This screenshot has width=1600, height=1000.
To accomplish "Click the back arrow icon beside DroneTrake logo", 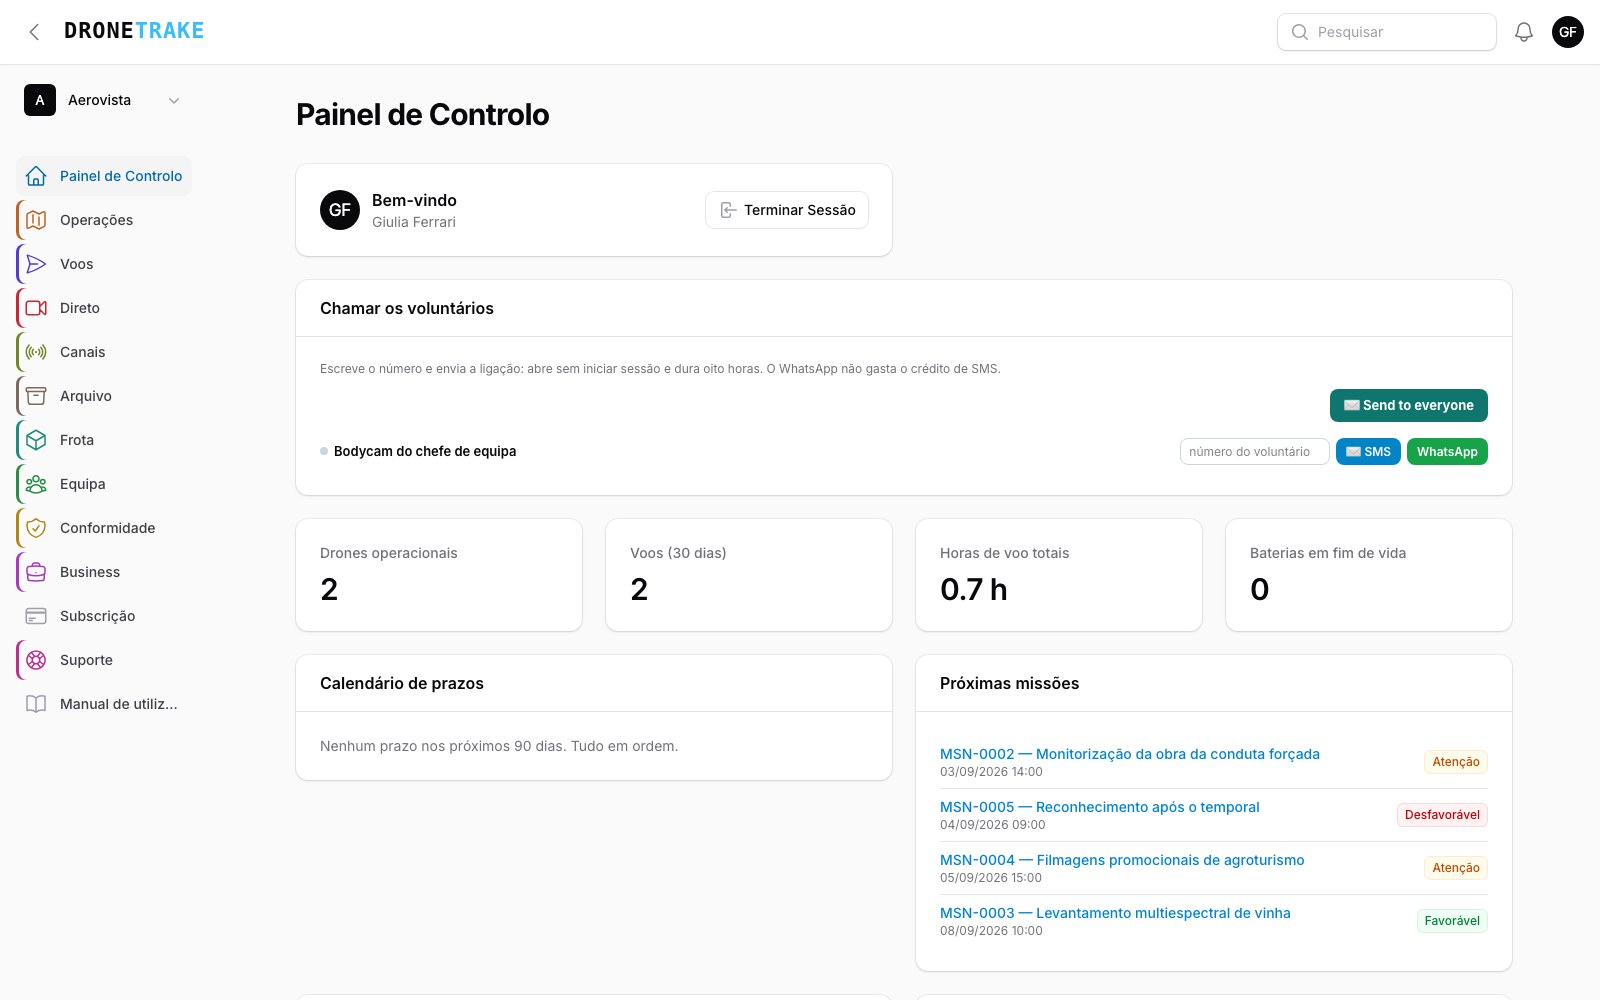I will (x=34, y=32).
